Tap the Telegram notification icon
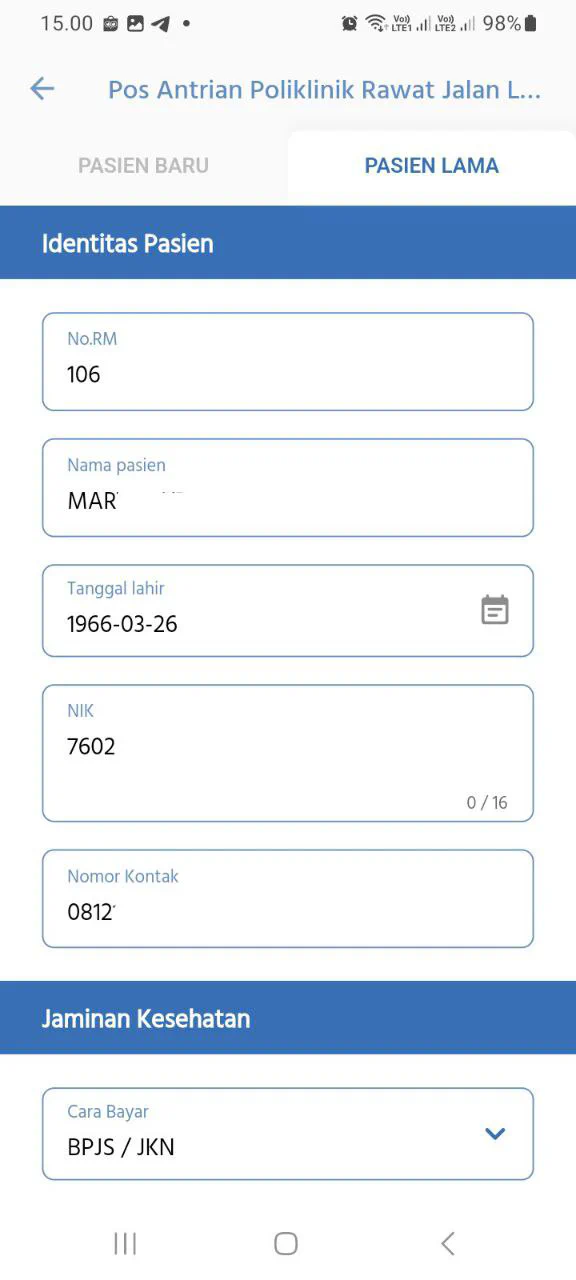This screenshot has height=1280, width=576. coord(160,24)
